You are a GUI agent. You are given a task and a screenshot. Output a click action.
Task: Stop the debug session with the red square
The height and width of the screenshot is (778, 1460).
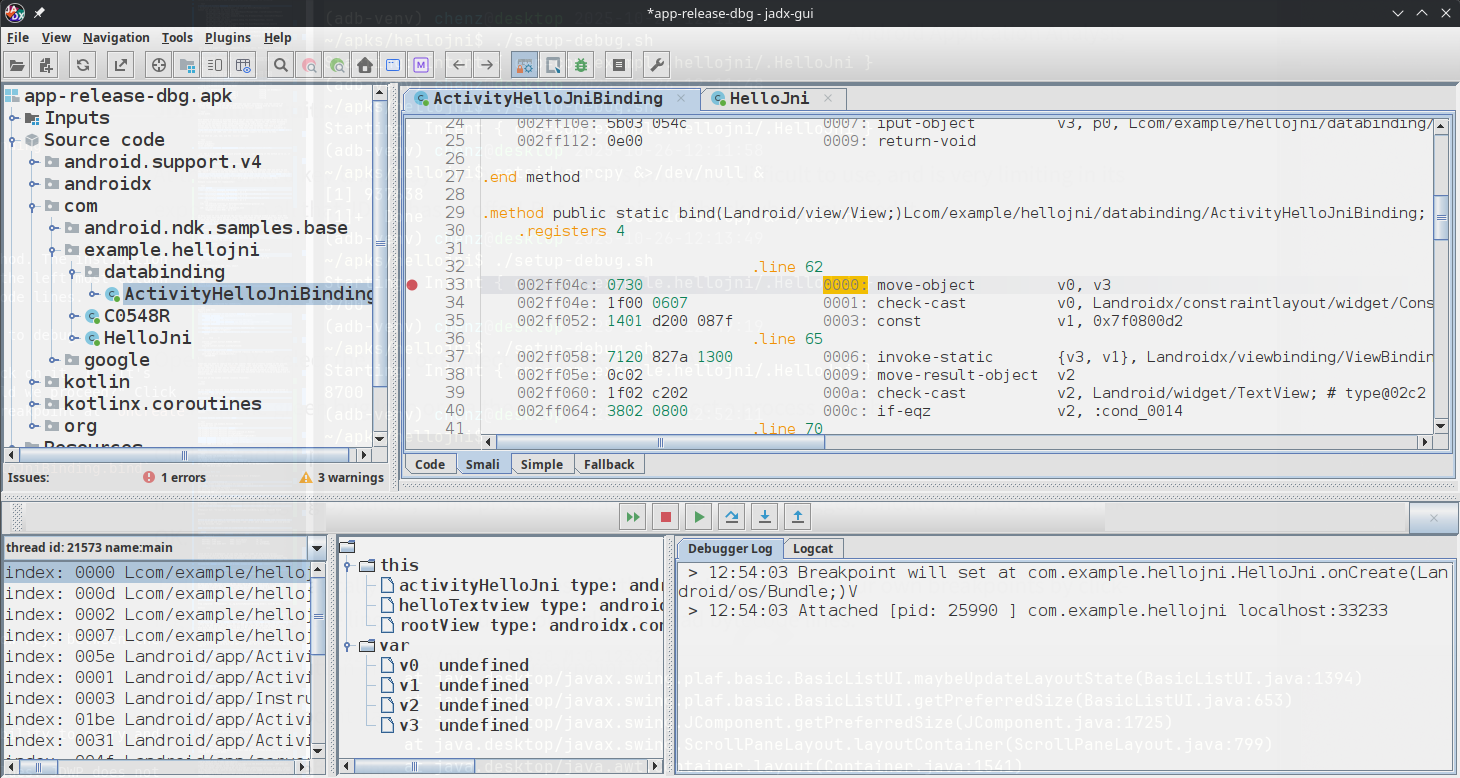(x=665, y=516)
